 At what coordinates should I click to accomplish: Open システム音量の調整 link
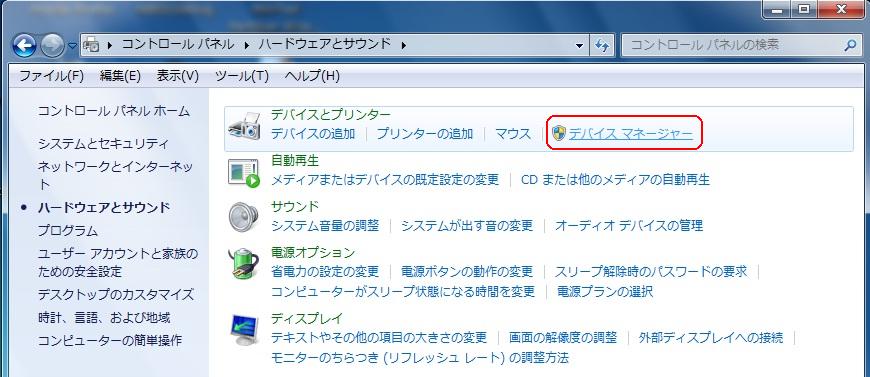325,225
